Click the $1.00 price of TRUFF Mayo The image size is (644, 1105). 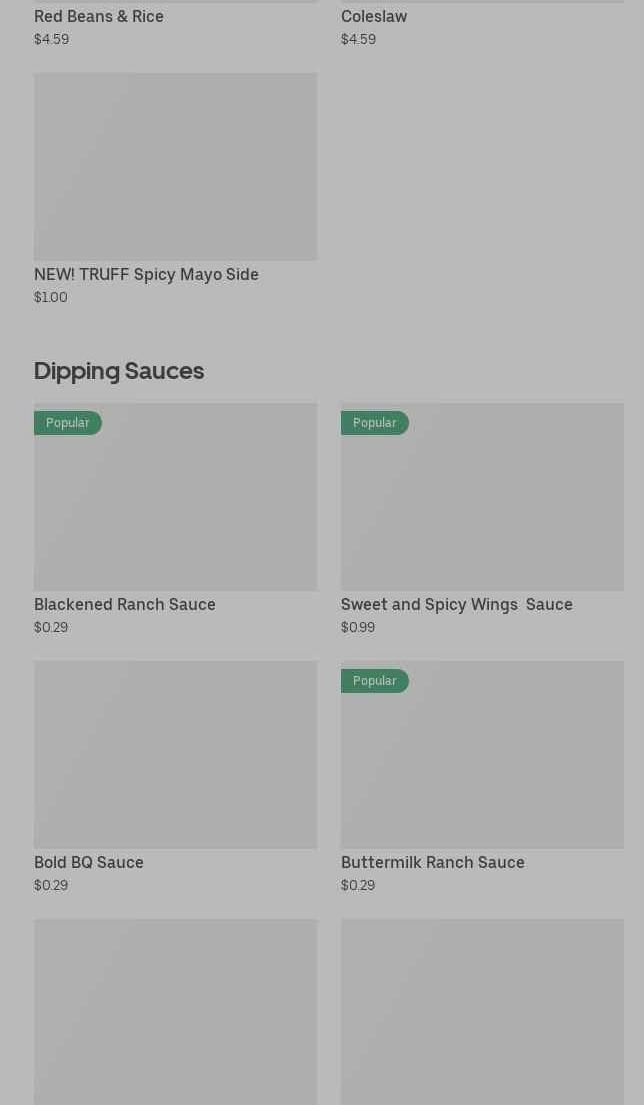coord(51,297)
